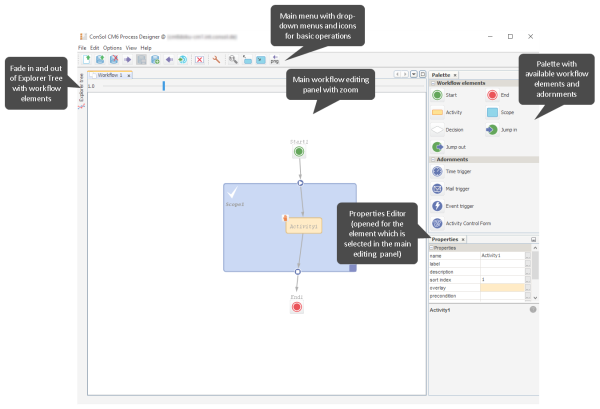Click the browse button beside the name property
The width and height of the screenshot is (600, 409).
[x=527, y=256]
